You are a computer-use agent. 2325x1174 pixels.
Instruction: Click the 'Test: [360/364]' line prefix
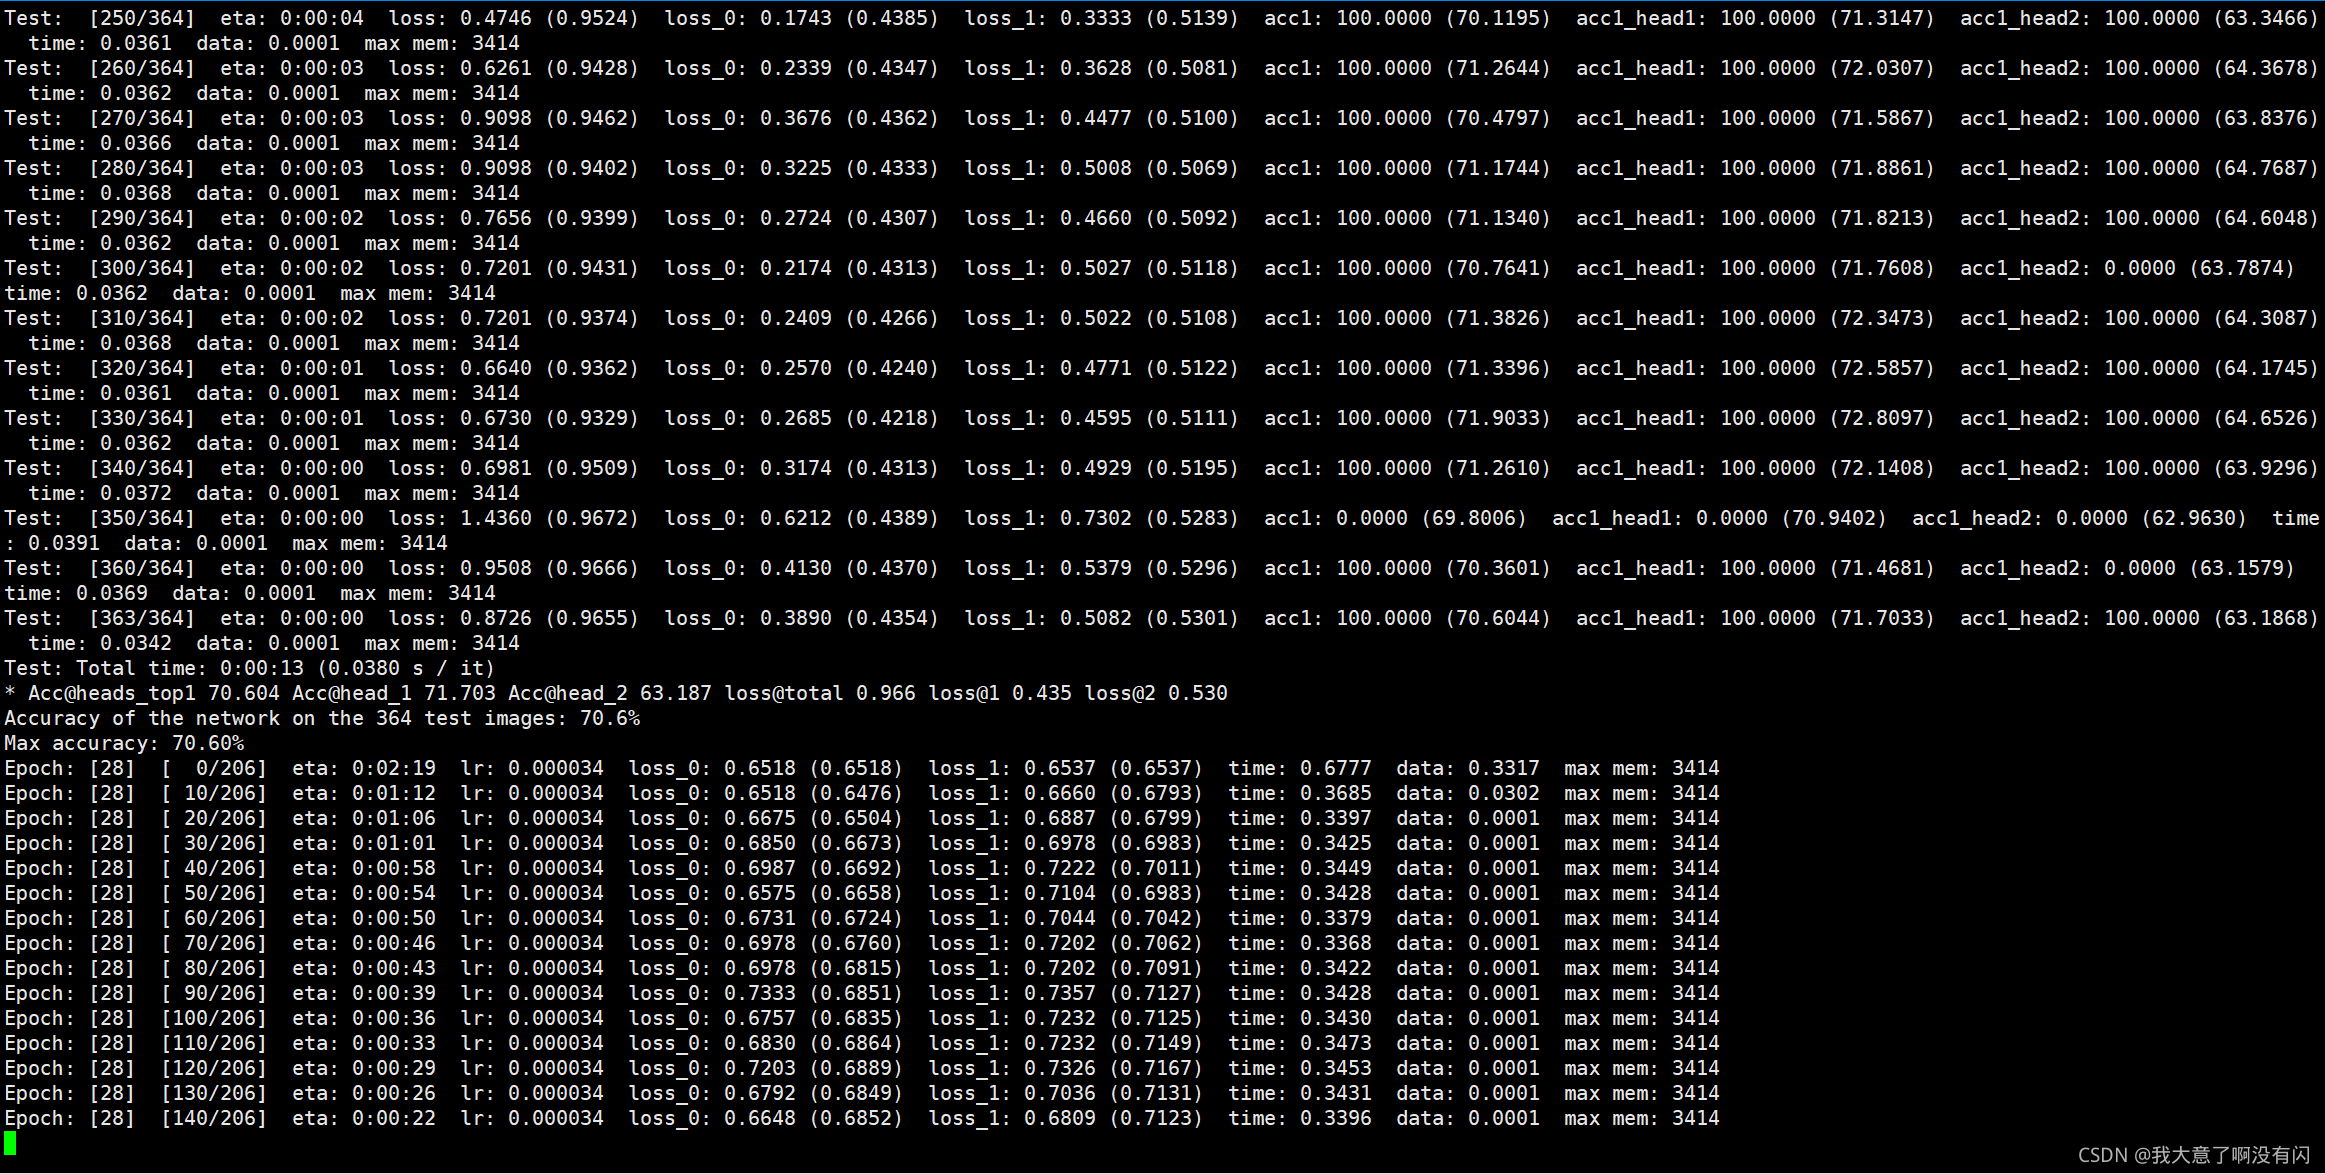click(100, 568)
